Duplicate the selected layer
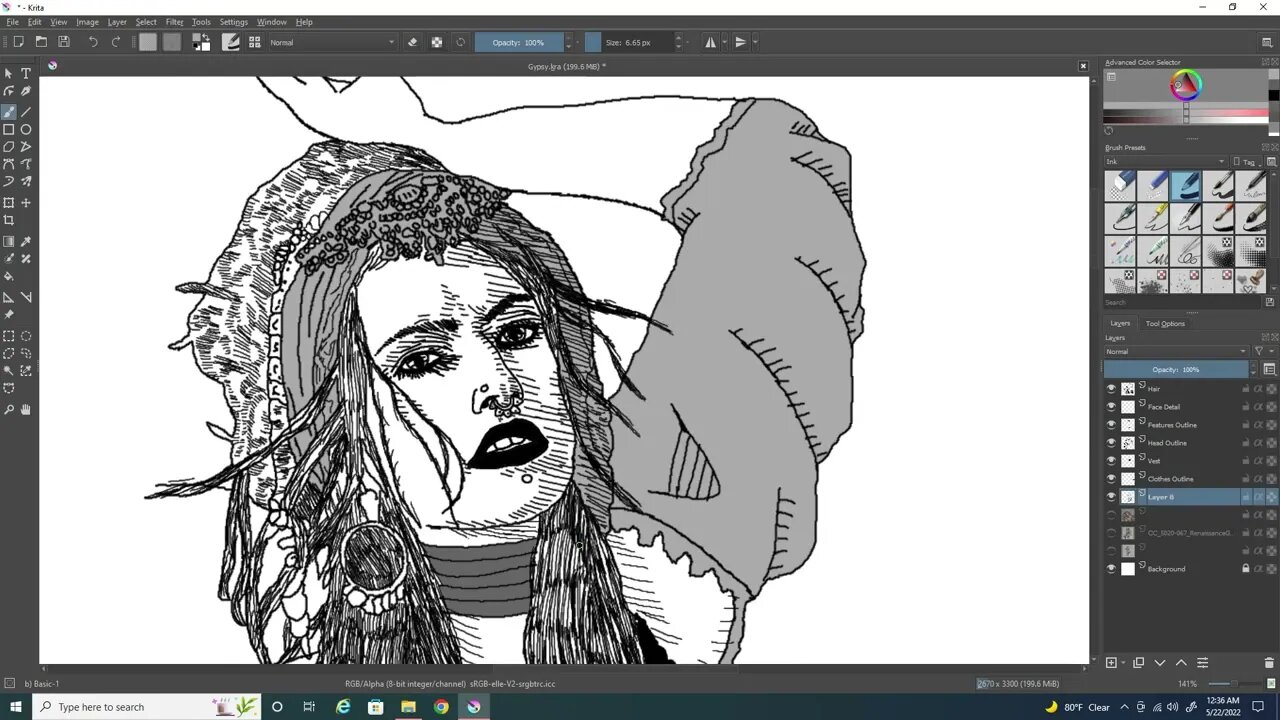 [1138, 663]
